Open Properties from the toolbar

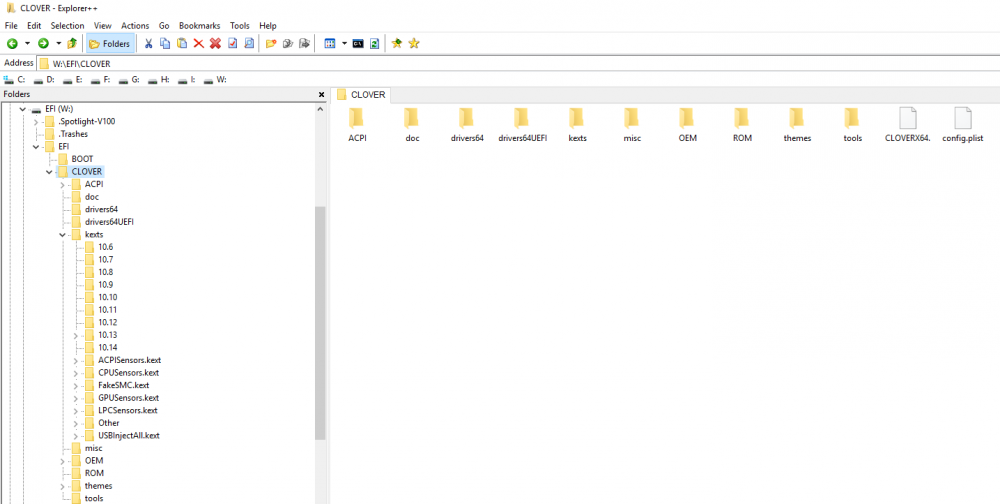pos(232,43)
